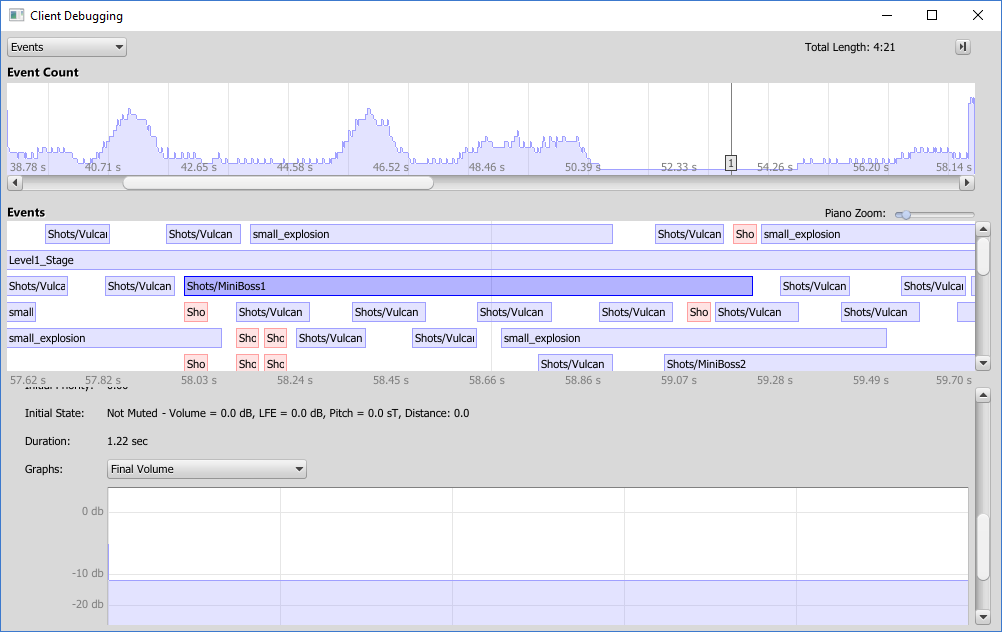The height and width of the screenshot is (632, 1002).
Task: Click the "Duration:" label
Action: (47, 442)
